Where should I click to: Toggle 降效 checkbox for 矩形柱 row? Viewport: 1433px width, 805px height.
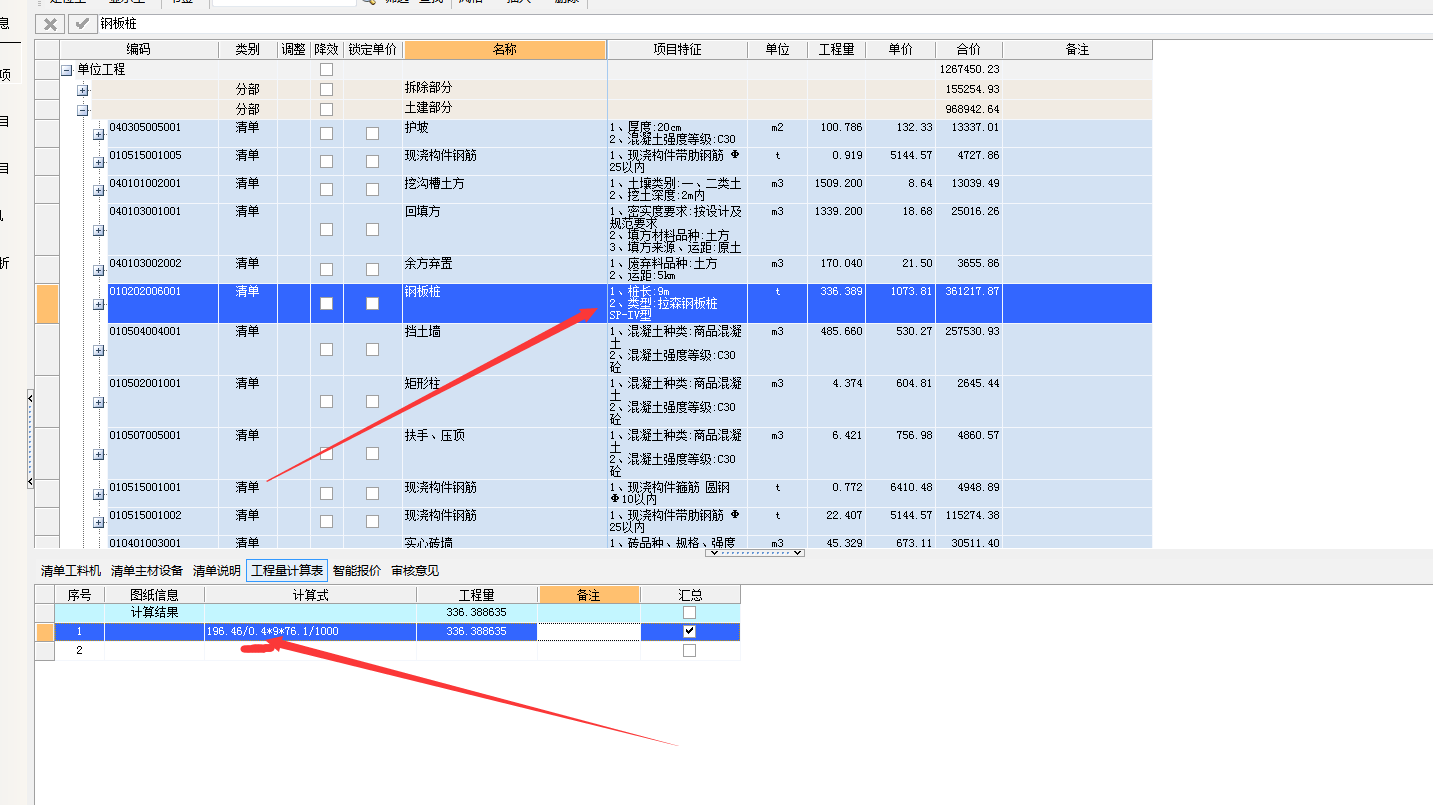pos(326,401)
